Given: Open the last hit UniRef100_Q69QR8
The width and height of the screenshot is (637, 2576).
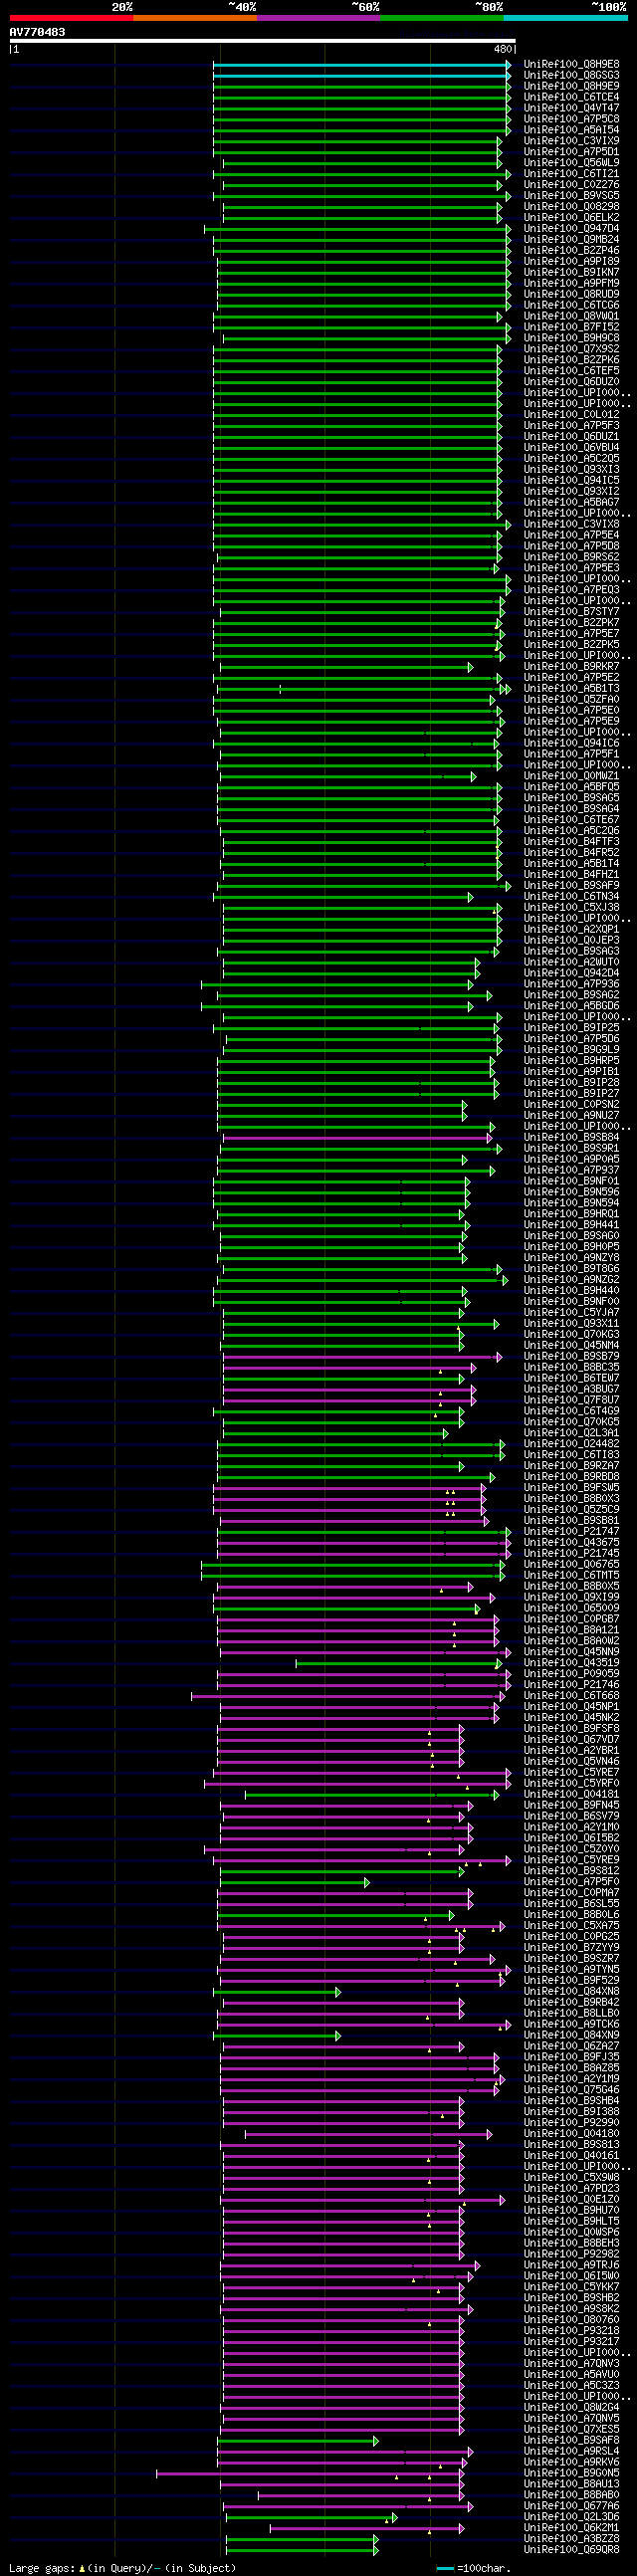Looking at the screenshot, I should [571, 2550].
